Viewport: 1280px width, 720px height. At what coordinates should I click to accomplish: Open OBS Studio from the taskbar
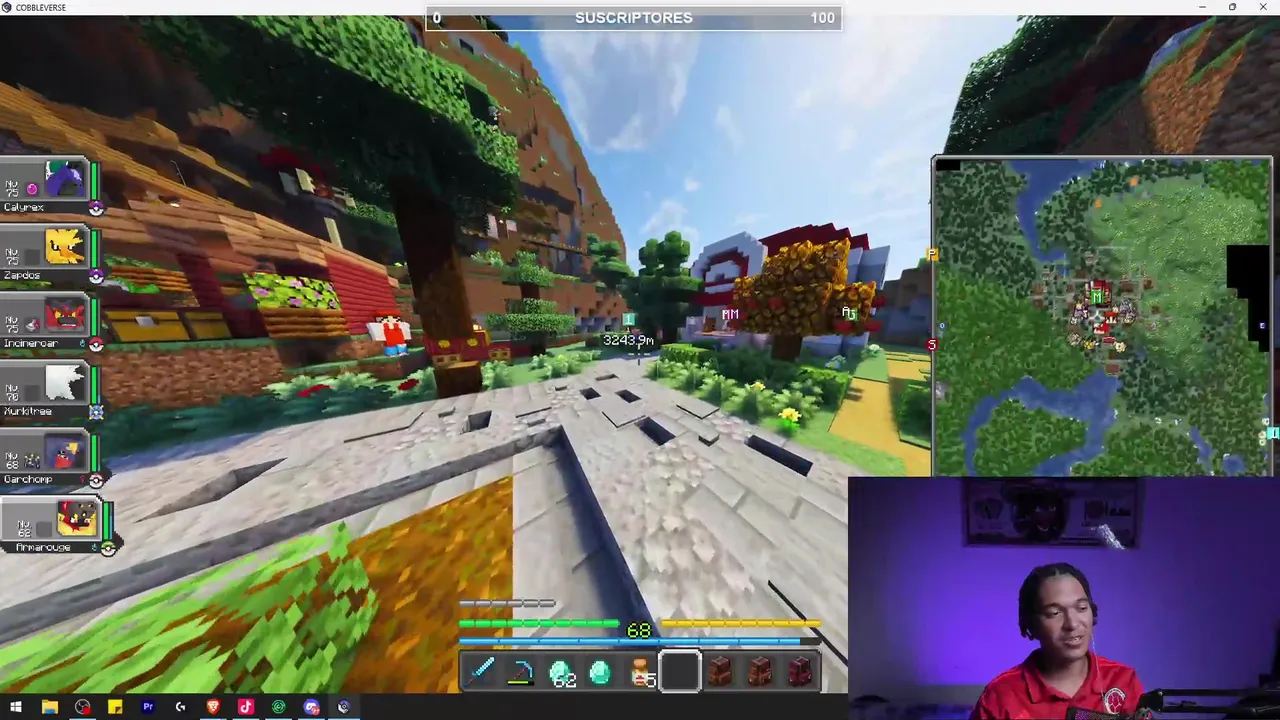[82, 707]
